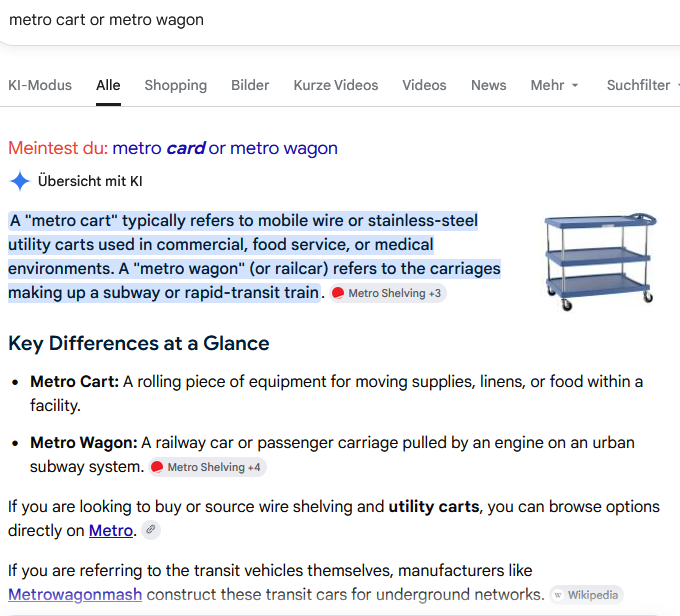680x616 pixels.
Task: Click the red Metro Shelving icon beside +3
Action: click(x=338, y=293)
